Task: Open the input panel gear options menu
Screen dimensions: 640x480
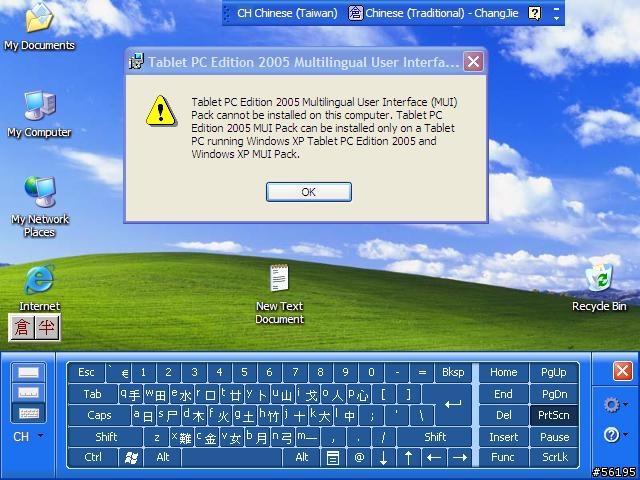Action: [616, 405]
